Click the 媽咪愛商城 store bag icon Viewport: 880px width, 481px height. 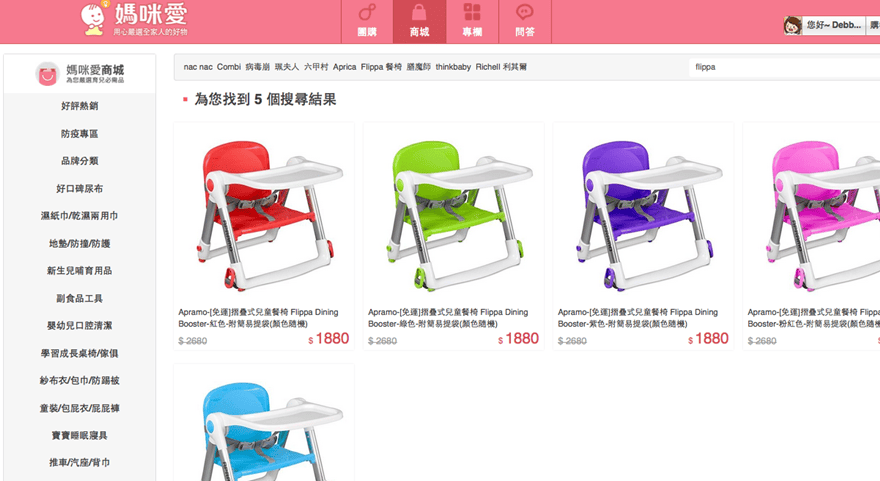point(47,74)
